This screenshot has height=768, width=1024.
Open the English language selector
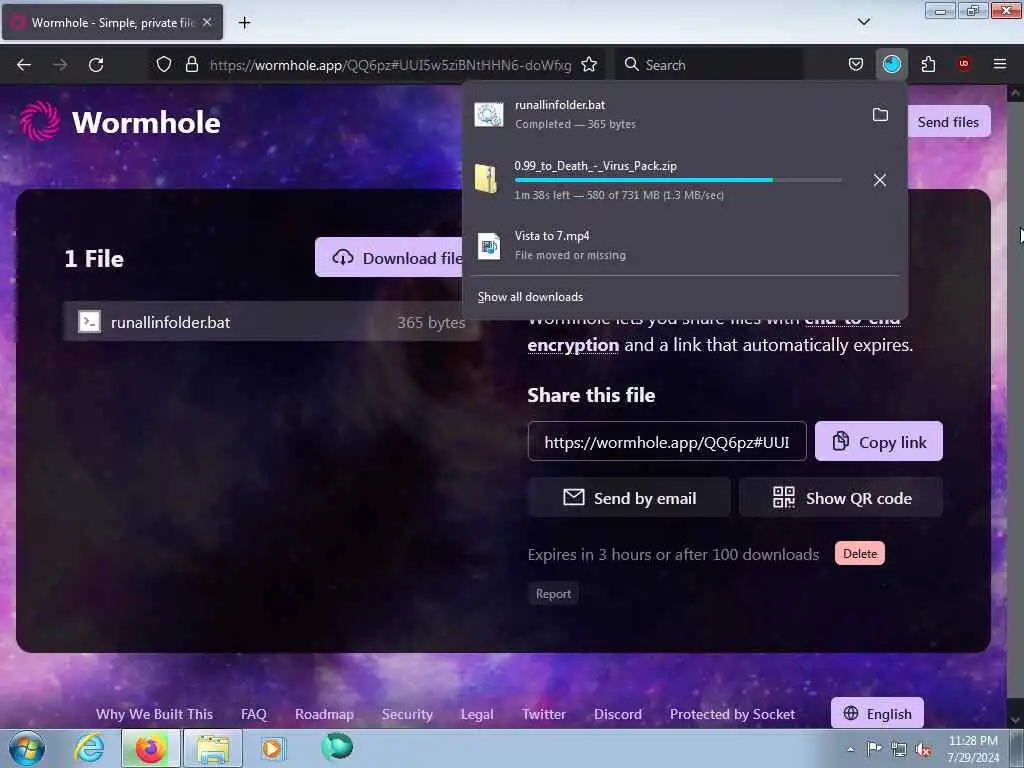[877, 713]
